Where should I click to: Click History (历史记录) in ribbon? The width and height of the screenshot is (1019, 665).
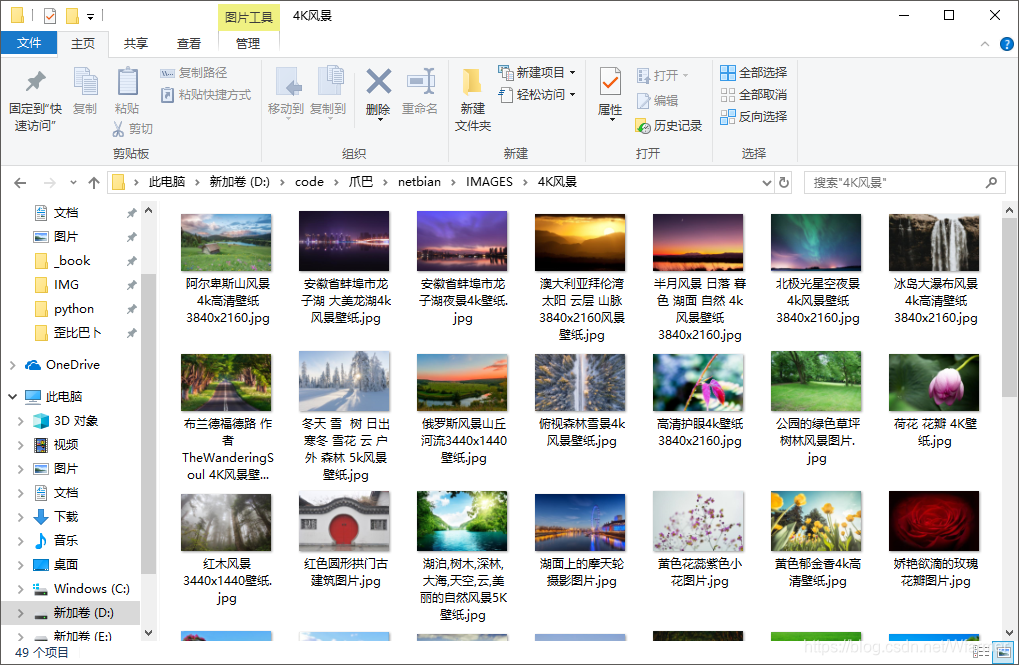(669, 125)
